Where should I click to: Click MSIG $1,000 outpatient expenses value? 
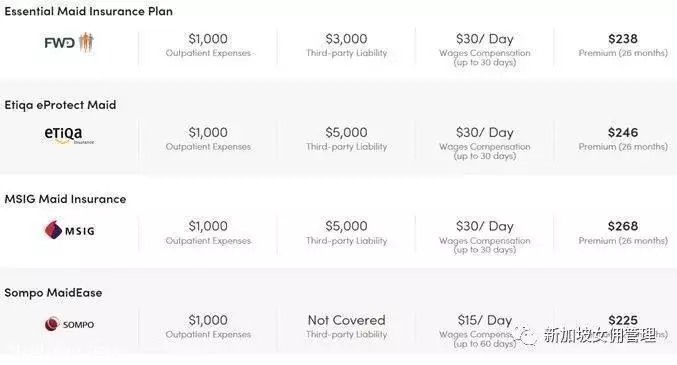pyautogui.click(x=208, y=226)
